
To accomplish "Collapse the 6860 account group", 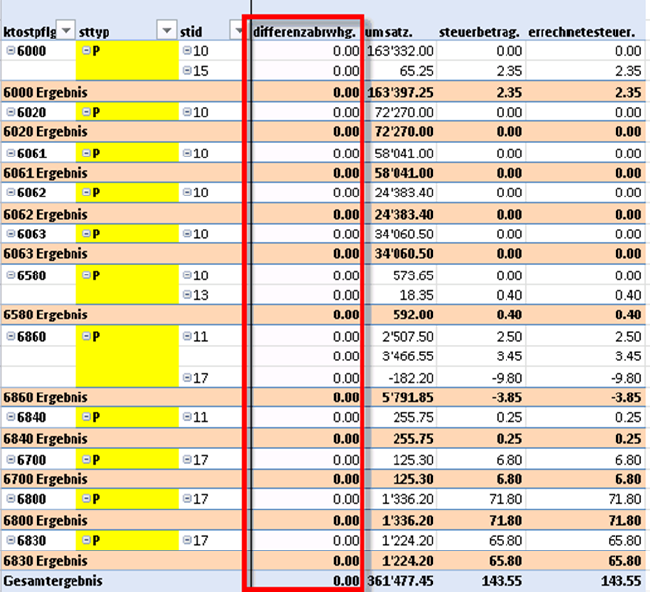I will pyautogui.click(x=11, y=336).
